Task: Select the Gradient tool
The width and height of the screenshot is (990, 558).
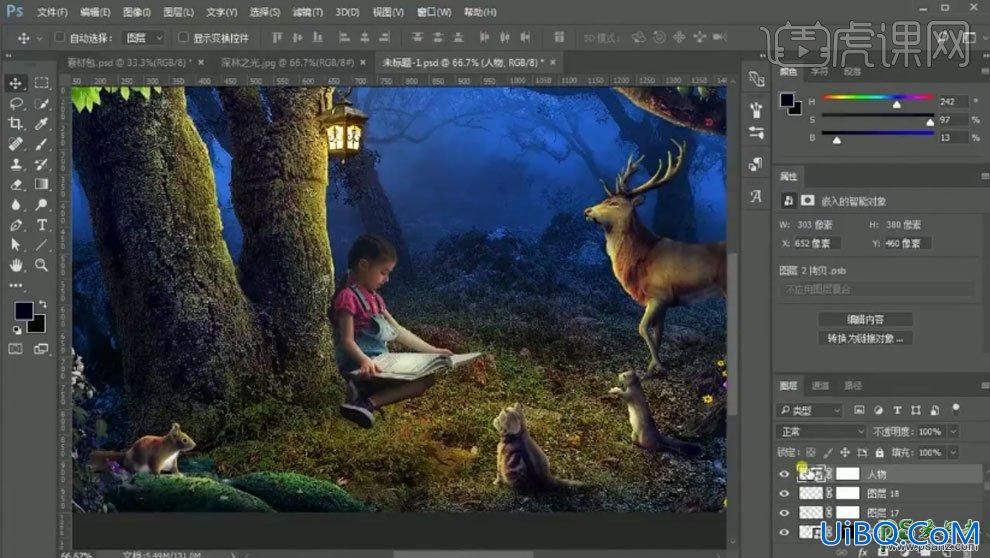Action: coord(42,184)
